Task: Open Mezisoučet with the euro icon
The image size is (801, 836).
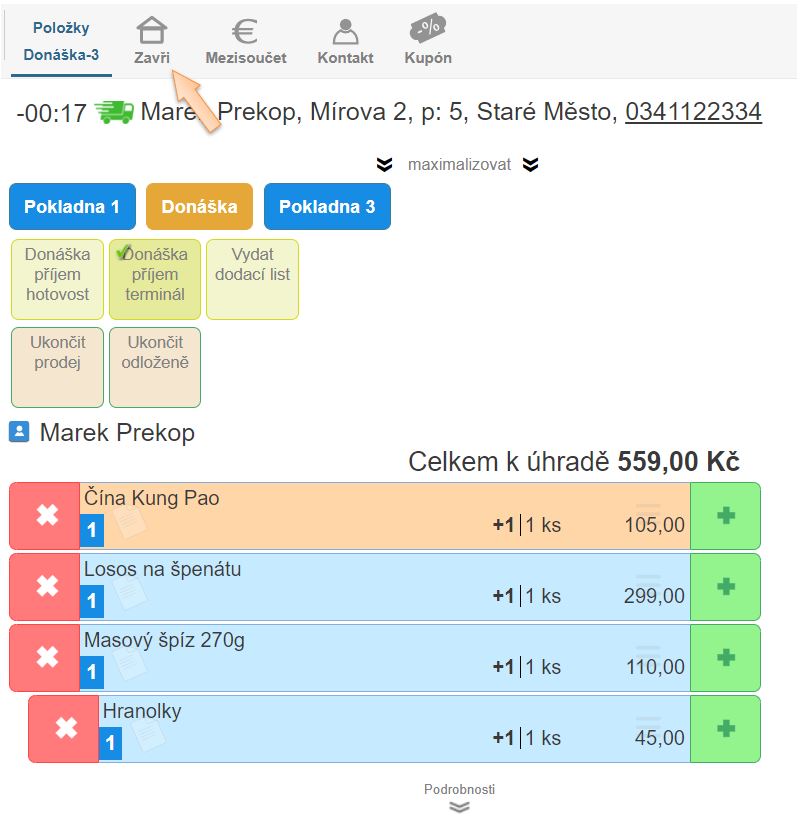Action: [245, 31]
